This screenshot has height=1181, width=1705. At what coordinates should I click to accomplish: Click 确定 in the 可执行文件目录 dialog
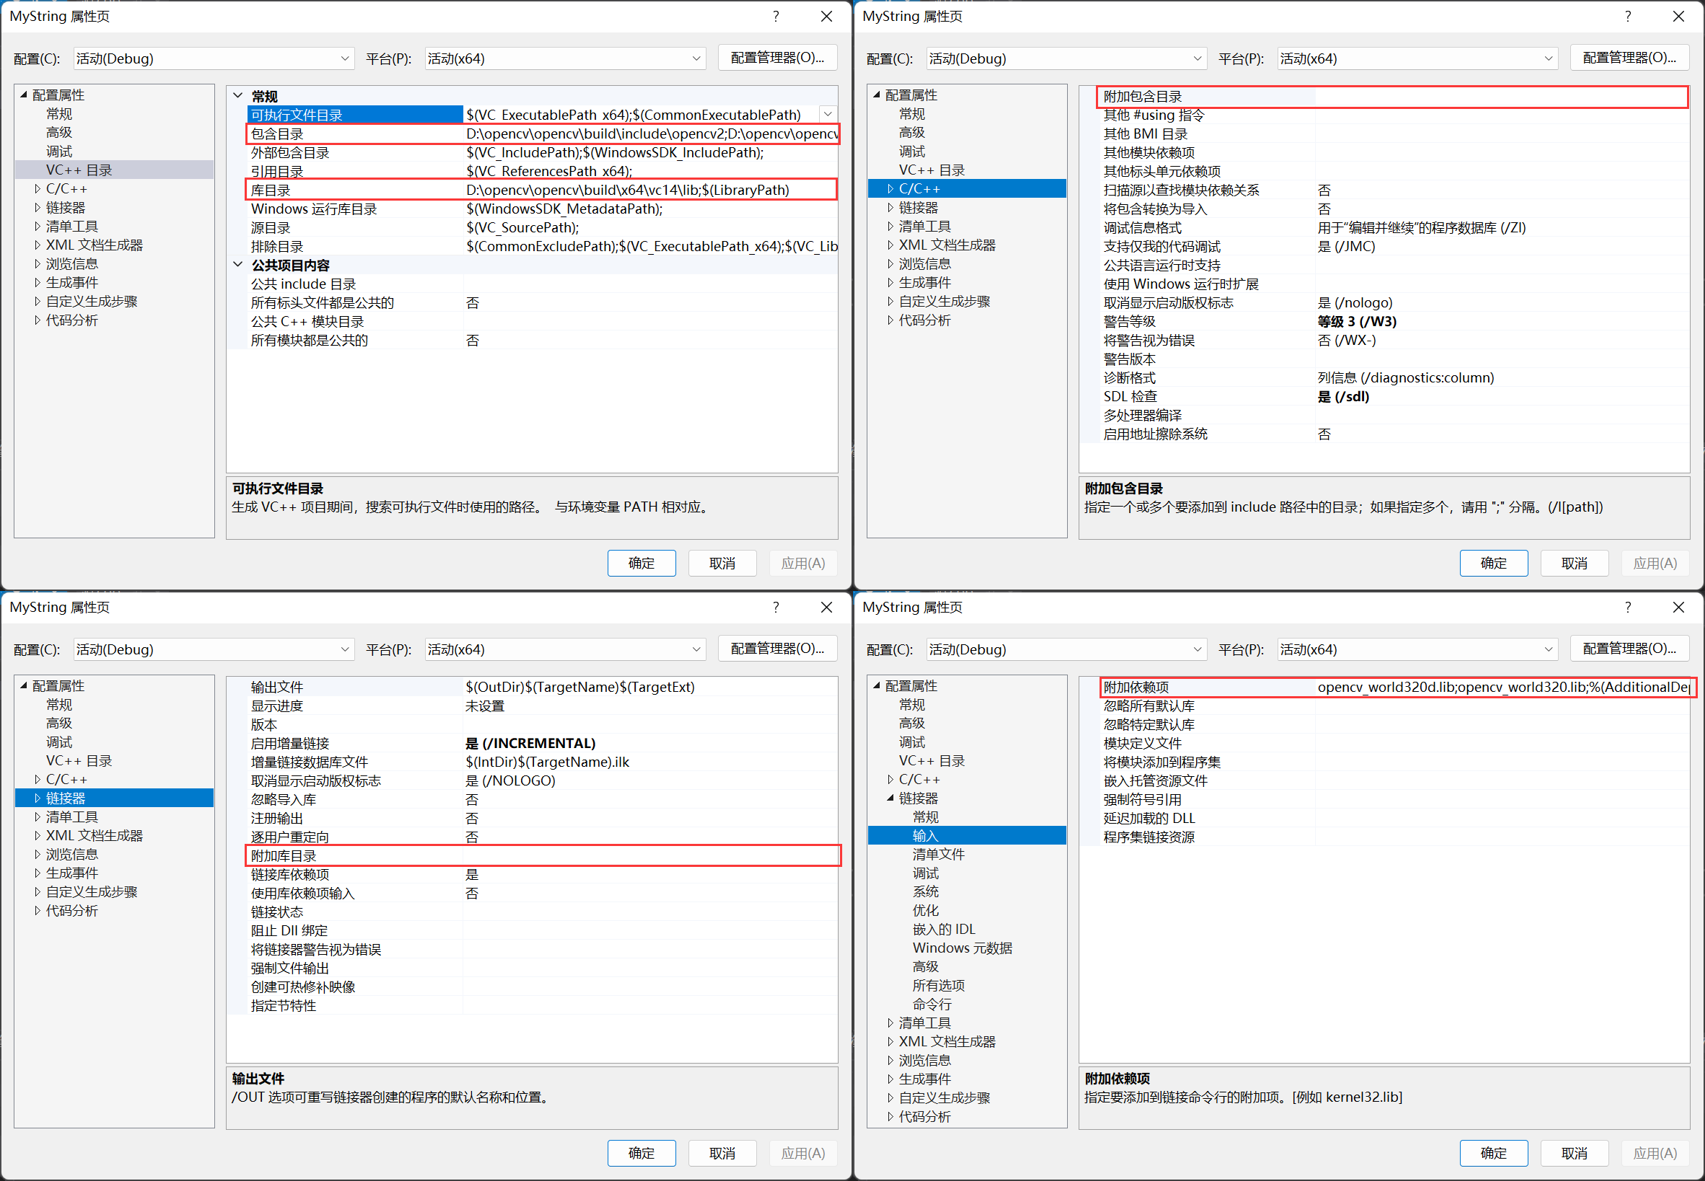tap(641, 563)
